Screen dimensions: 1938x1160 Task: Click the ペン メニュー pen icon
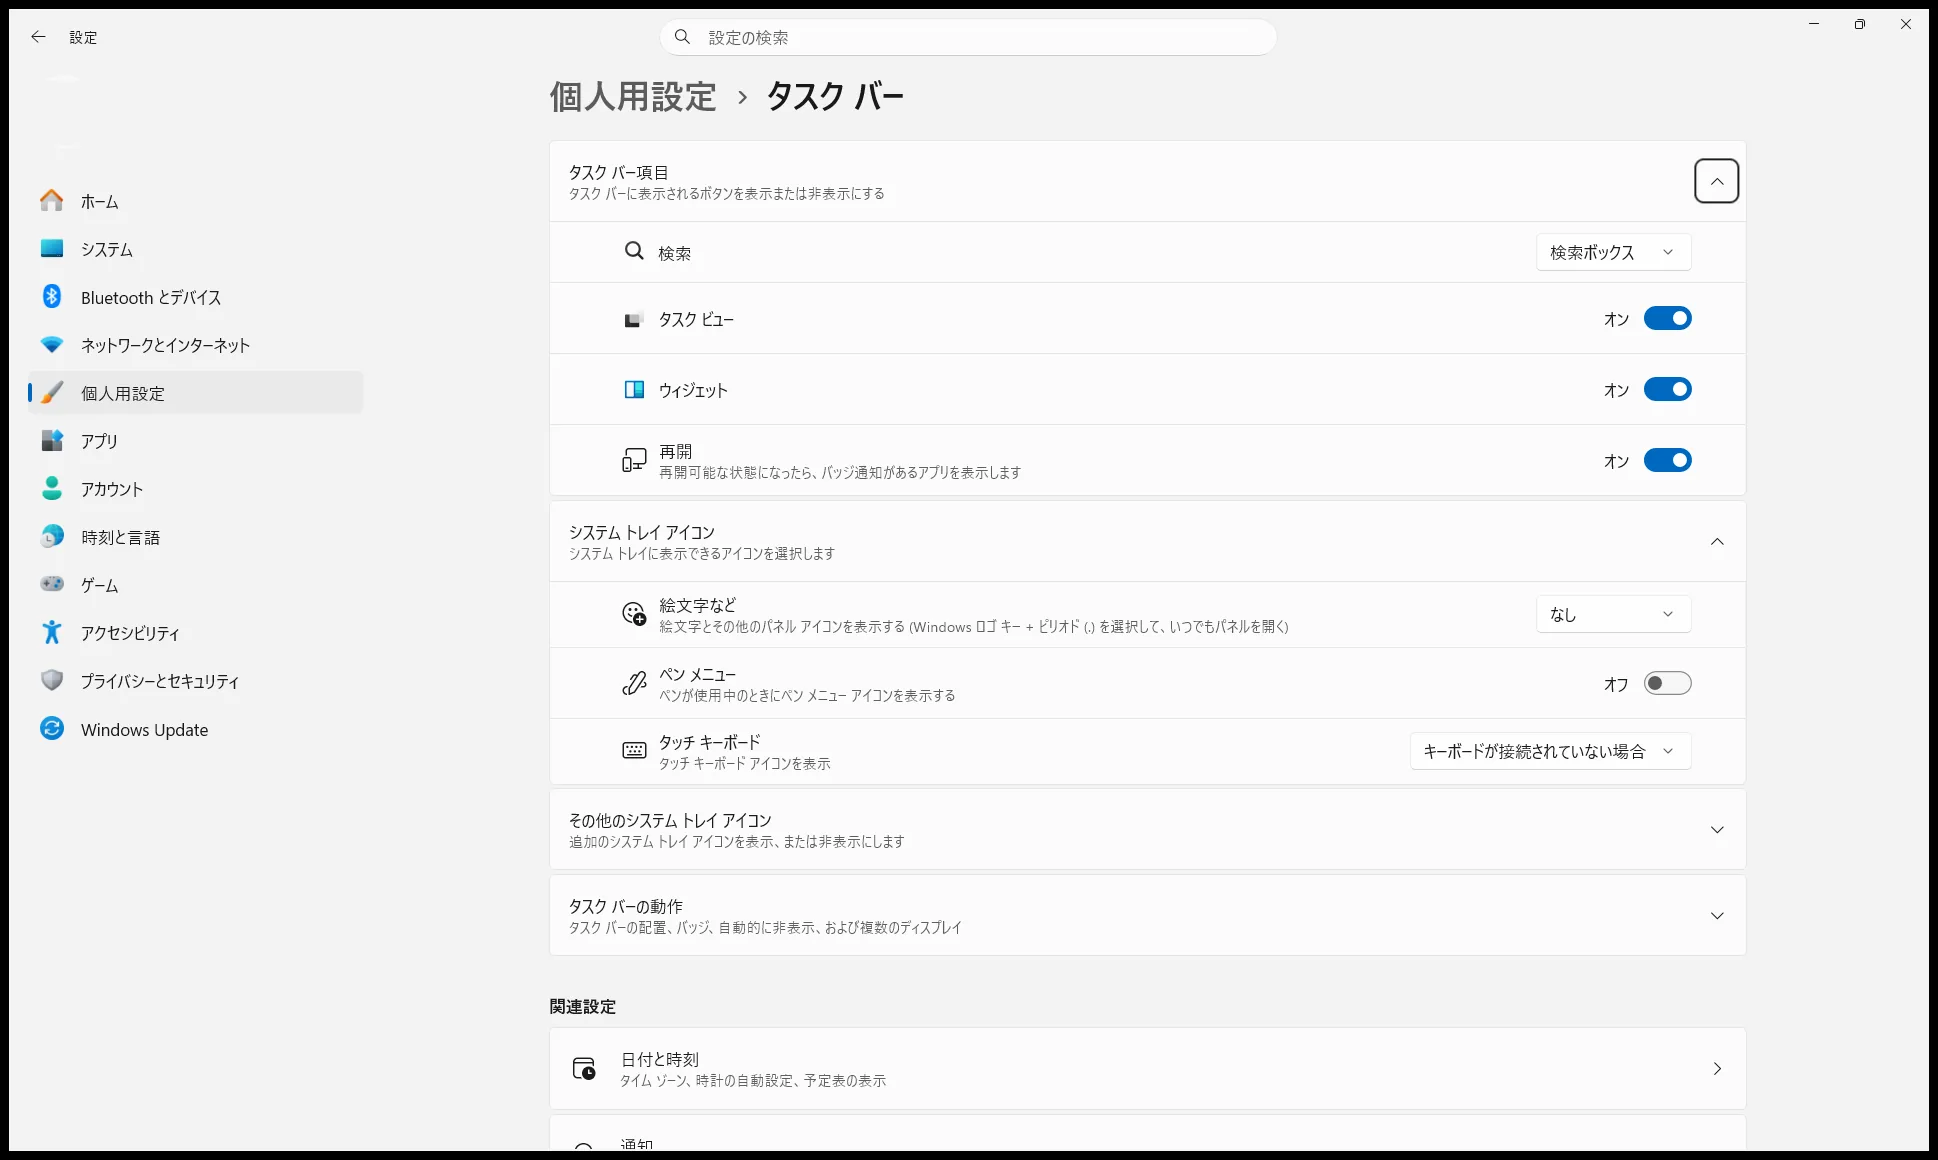[634, 684]
